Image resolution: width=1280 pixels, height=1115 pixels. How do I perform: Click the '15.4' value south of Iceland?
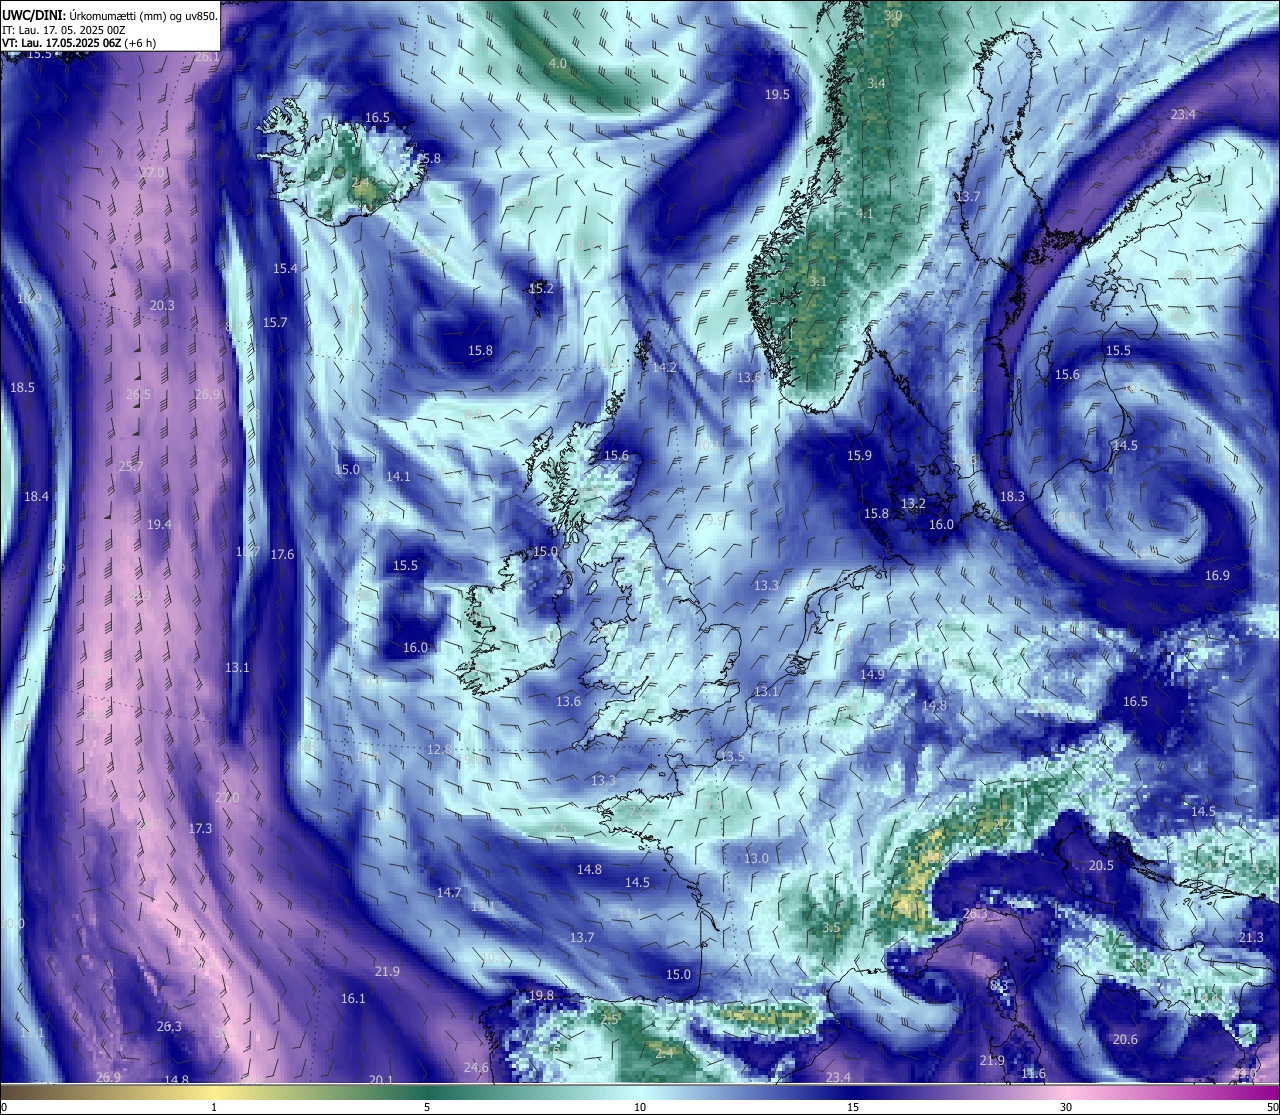[285, 268]
